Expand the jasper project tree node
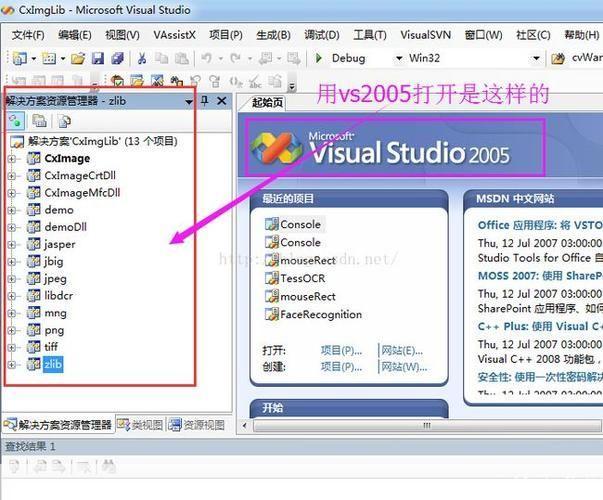The width and height of the screenshot is (603, 500). tap(12, 244)
